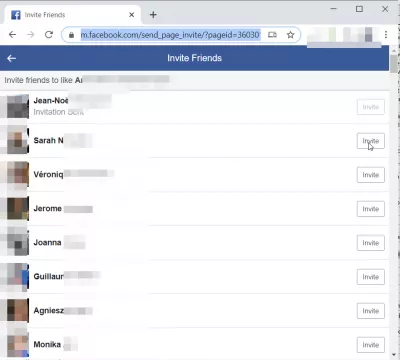Screen dimensions: 400x360
Task: Click the page scrollbar thumb
Action: coord(394,64)
